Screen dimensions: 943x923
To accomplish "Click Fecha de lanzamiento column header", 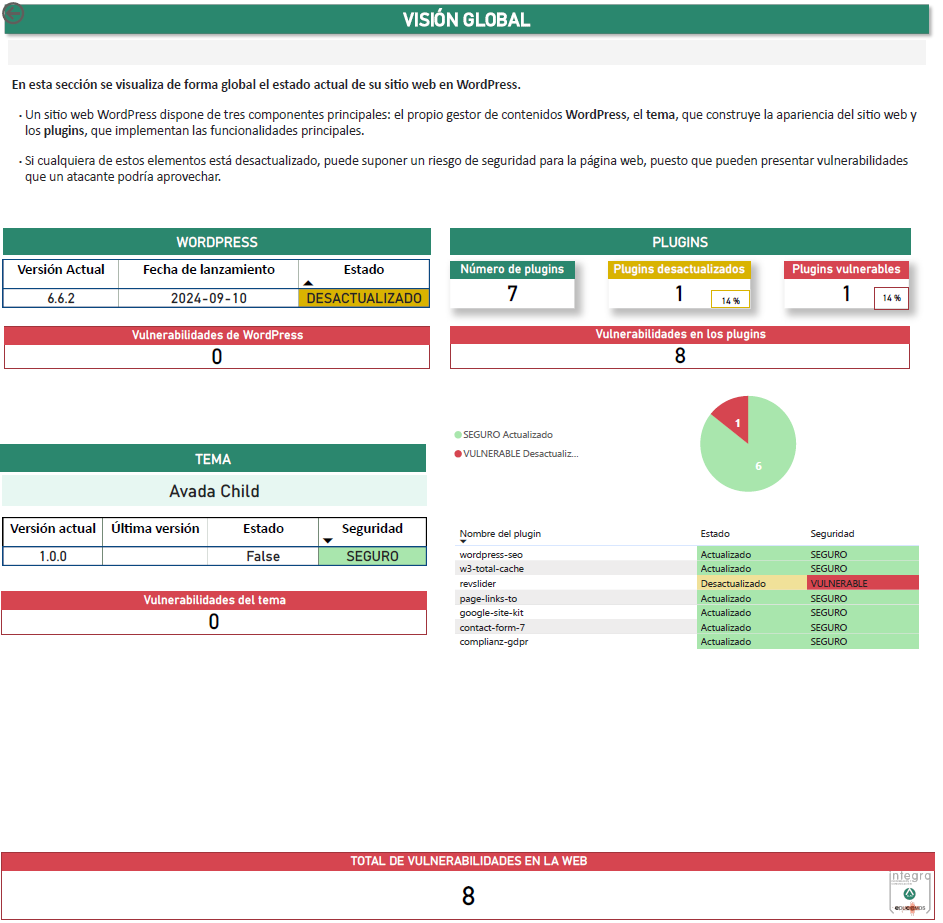I will (x=208, y=270).
